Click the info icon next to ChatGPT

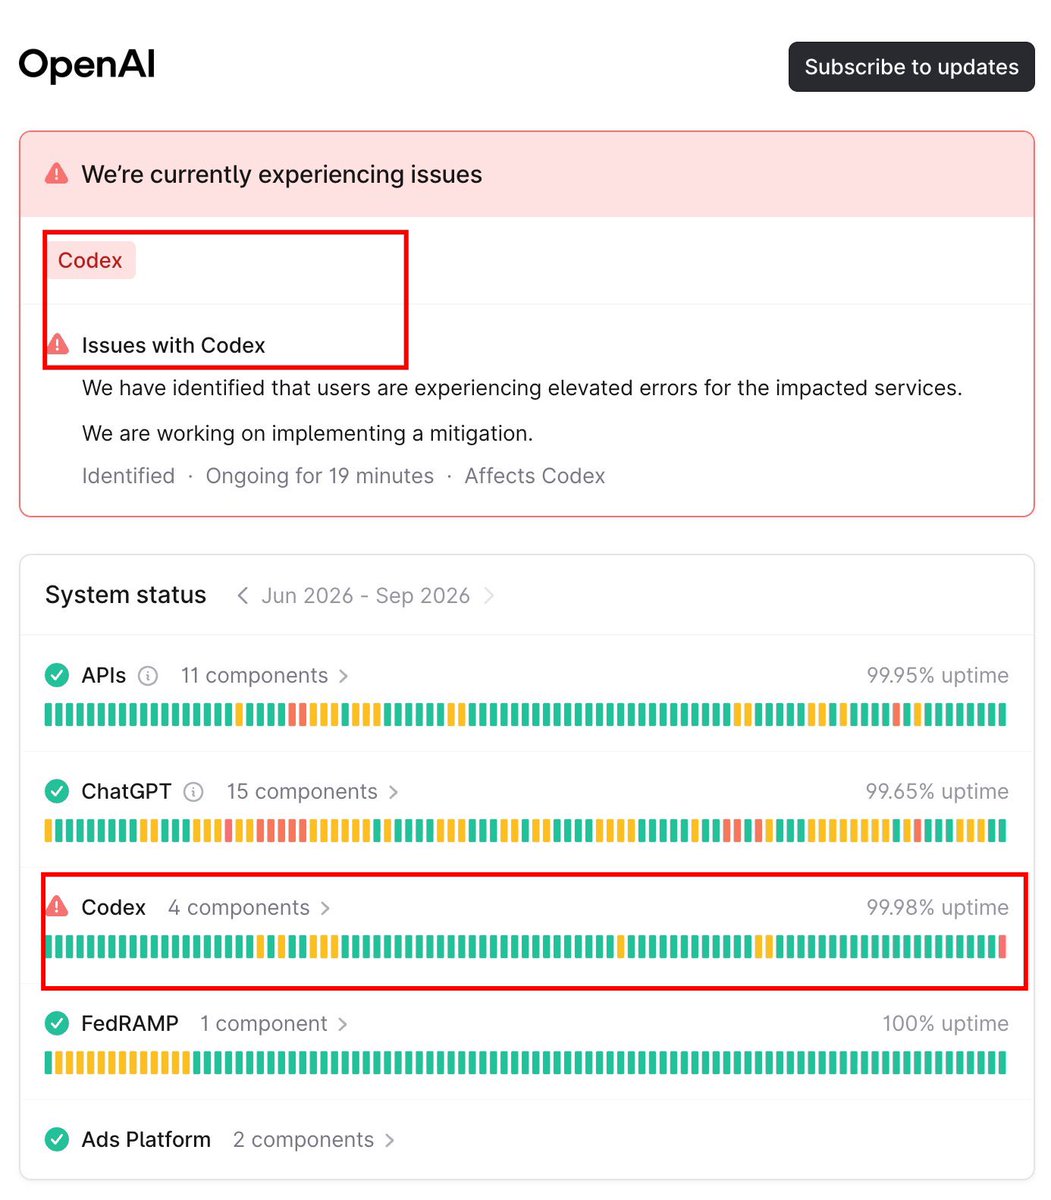point(194,792)
